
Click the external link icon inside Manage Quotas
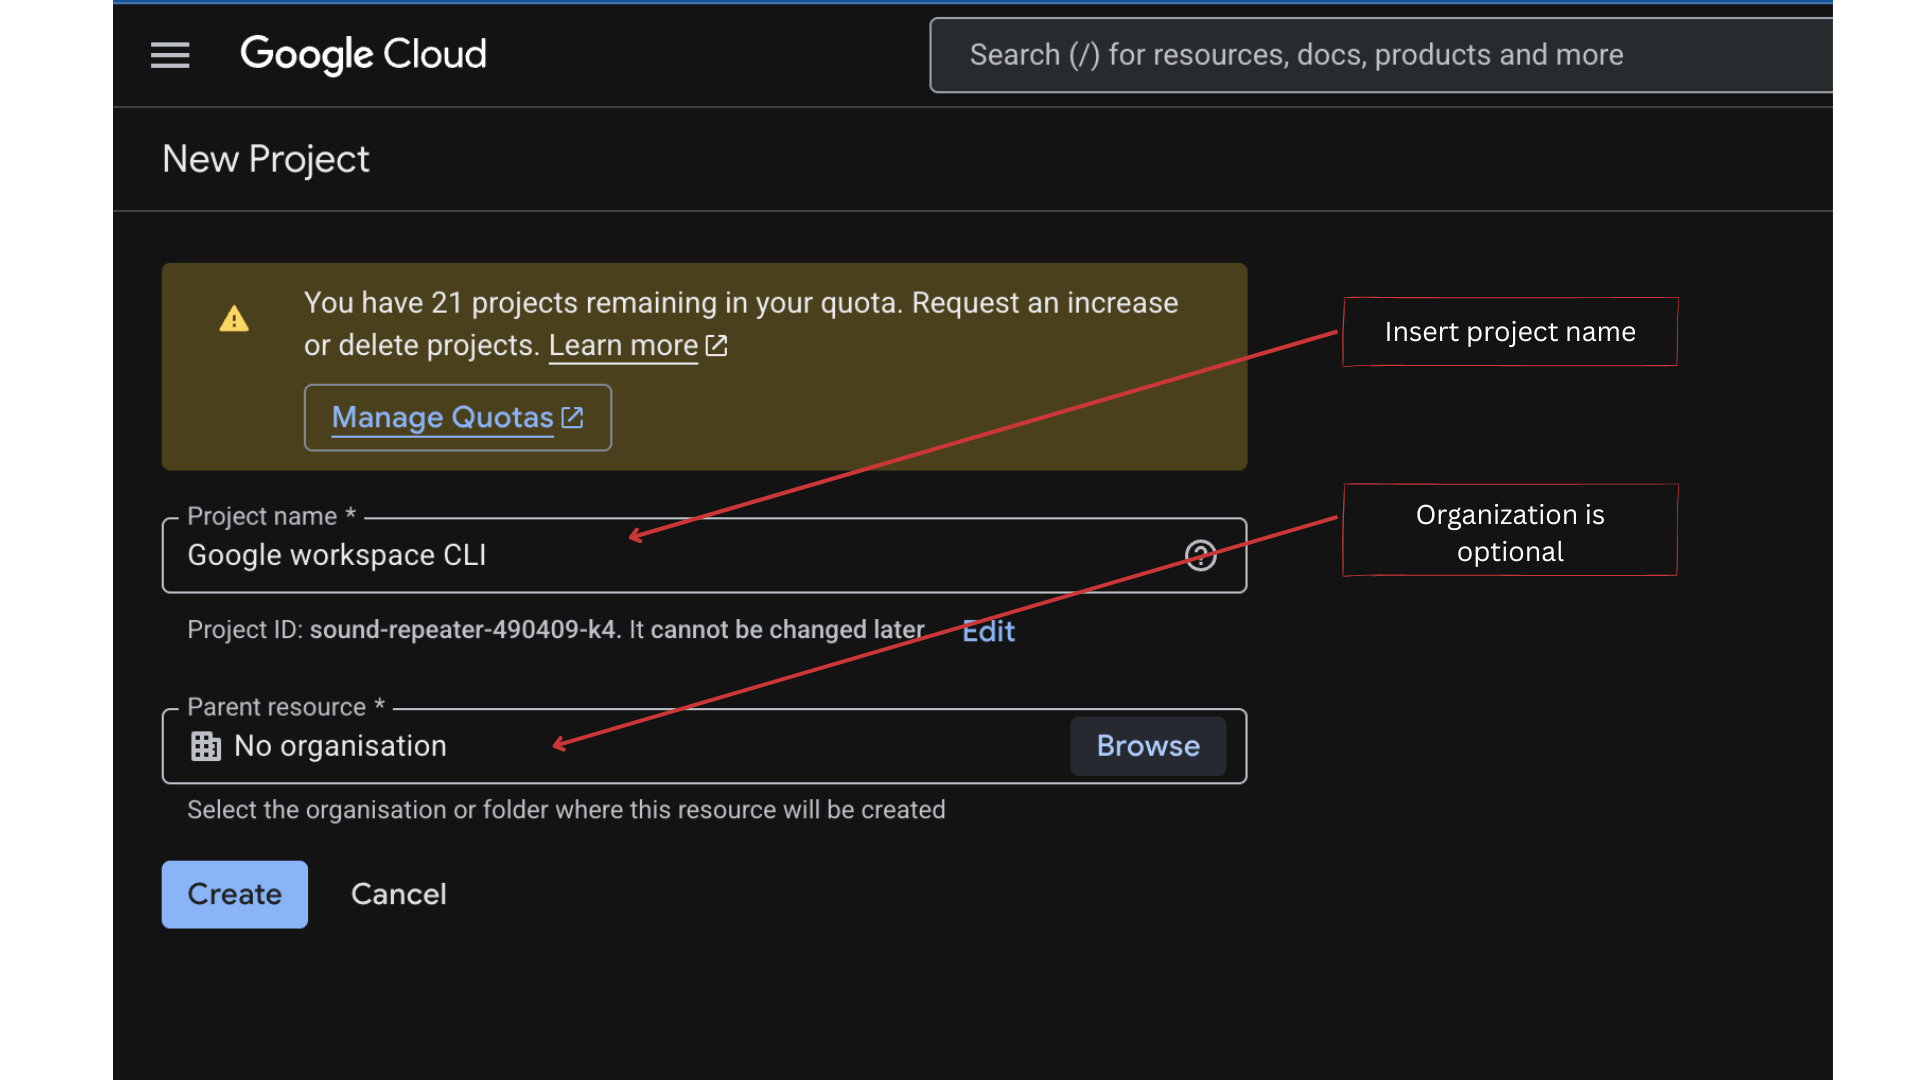pos(572,417)
